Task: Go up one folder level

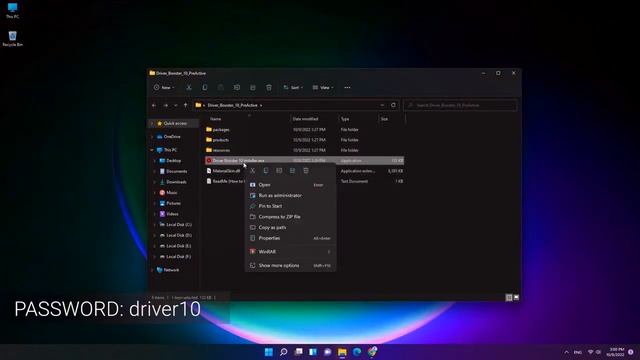Action: click(x=185, y=105)
